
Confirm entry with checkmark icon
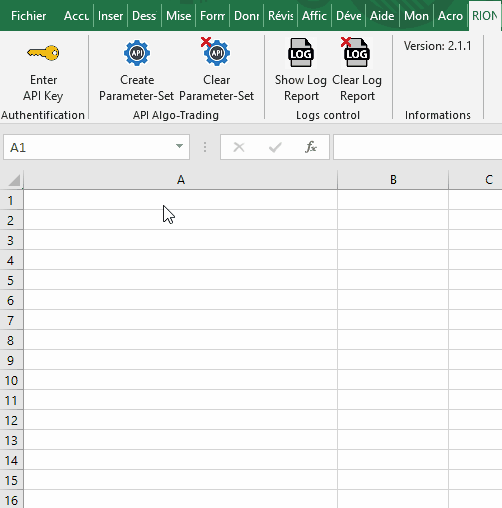click(x=275, y=147)
